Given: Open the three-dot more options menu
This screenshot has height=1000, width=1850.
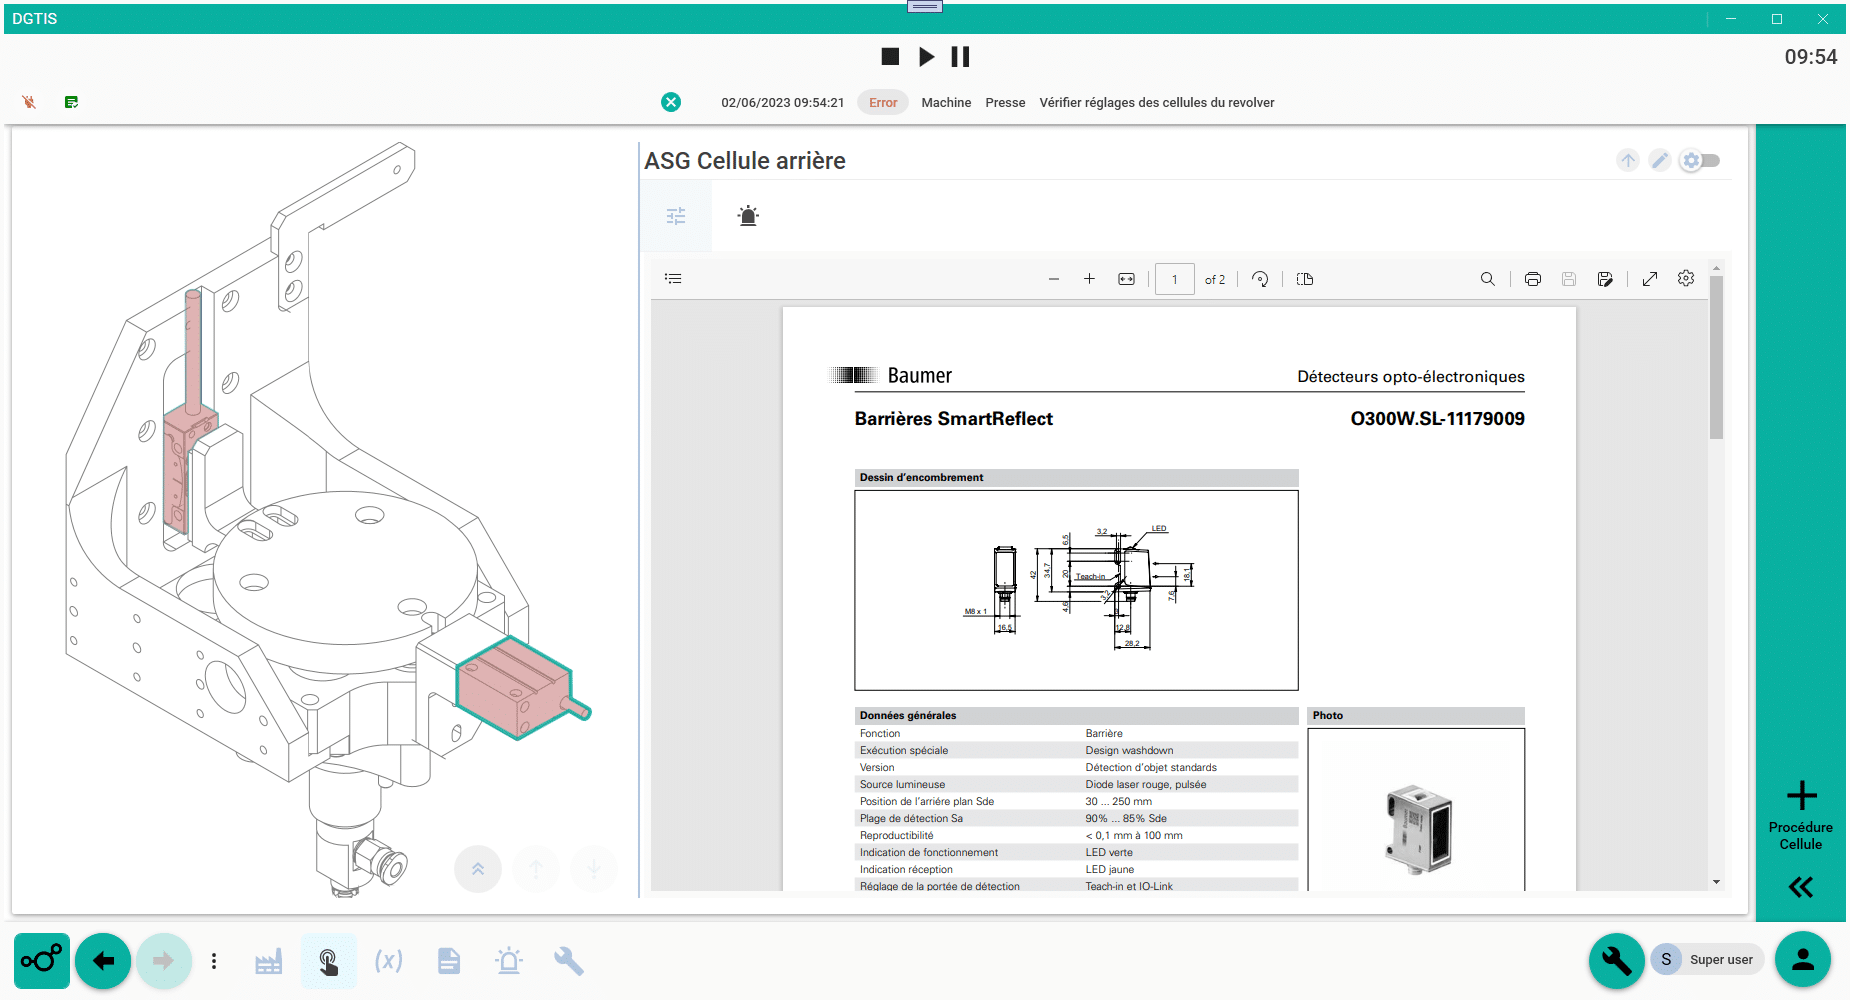Looking at the screenshot, I should pos(214,961).
